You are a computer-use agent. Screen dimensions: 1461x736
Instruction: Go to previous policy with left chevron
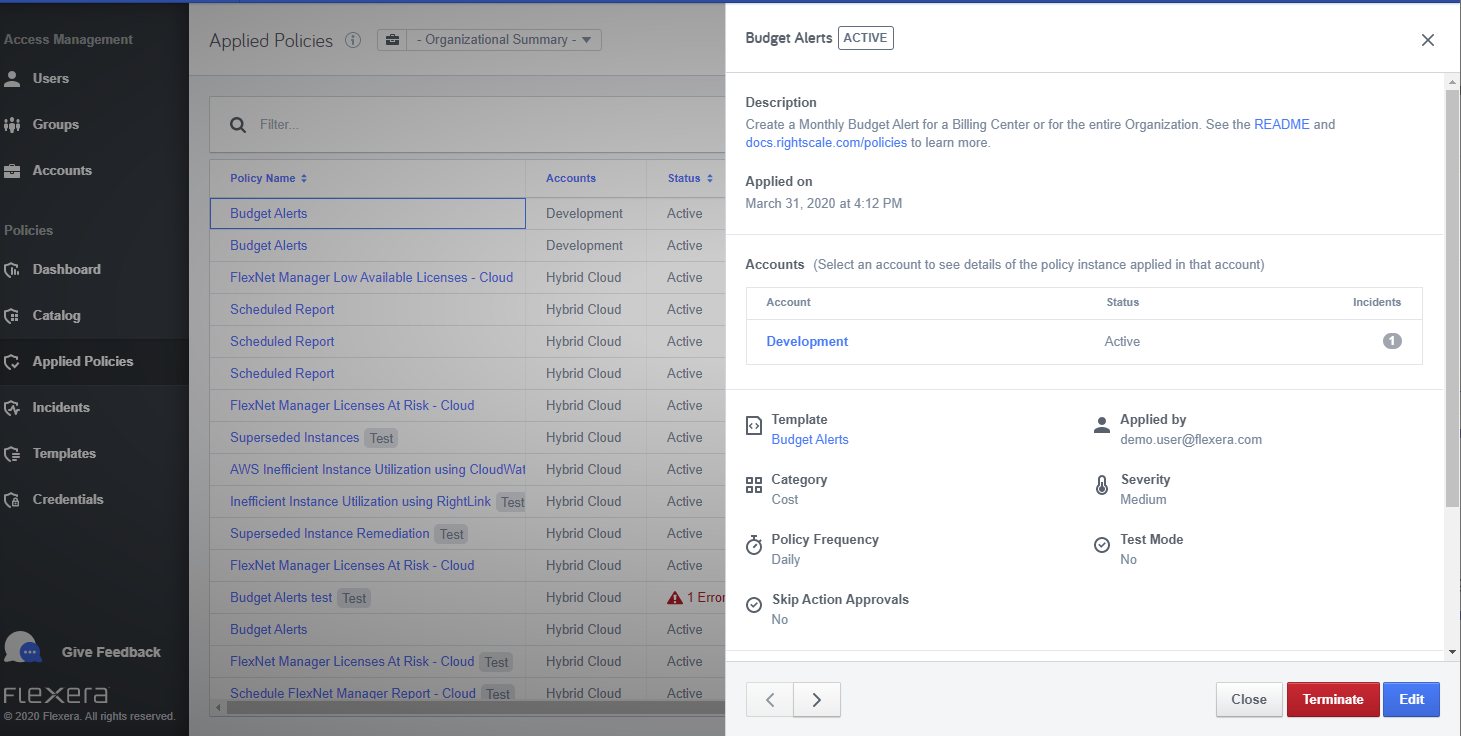click(x=770, y=700)
